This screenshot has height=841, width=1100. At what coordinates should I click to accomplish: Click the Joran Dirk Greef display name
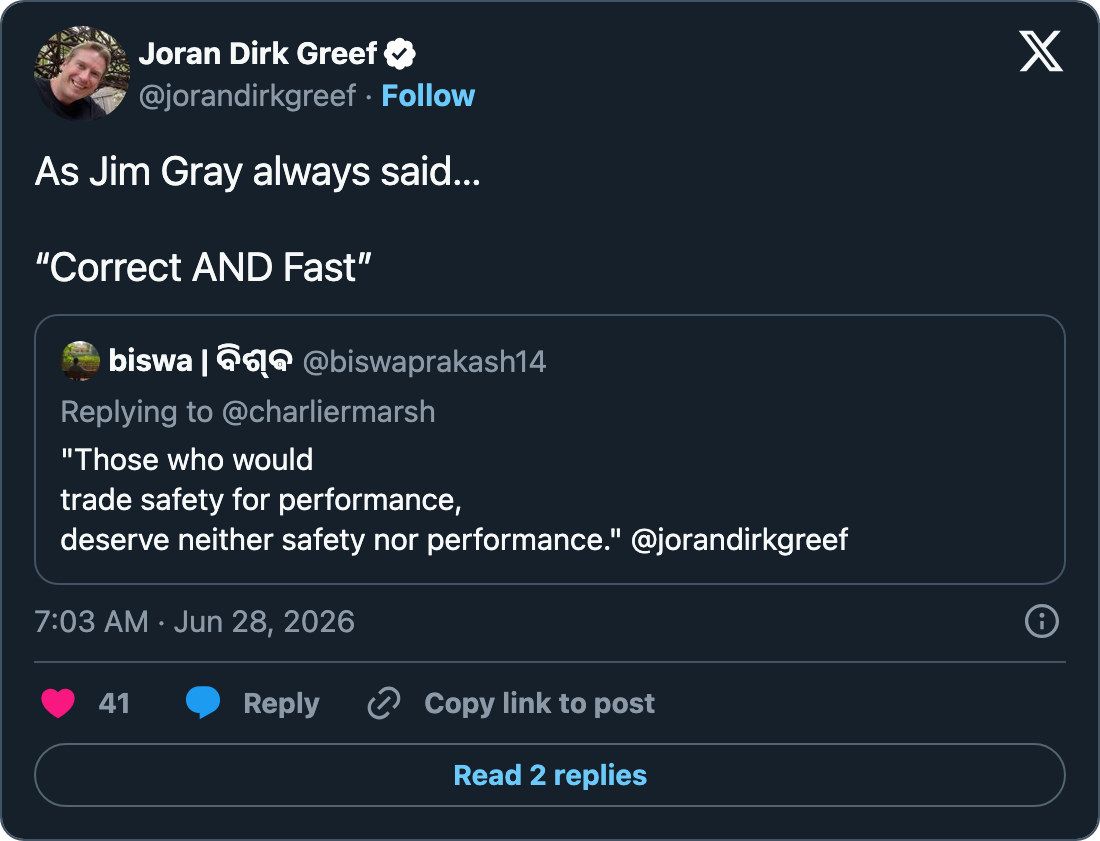258,54
